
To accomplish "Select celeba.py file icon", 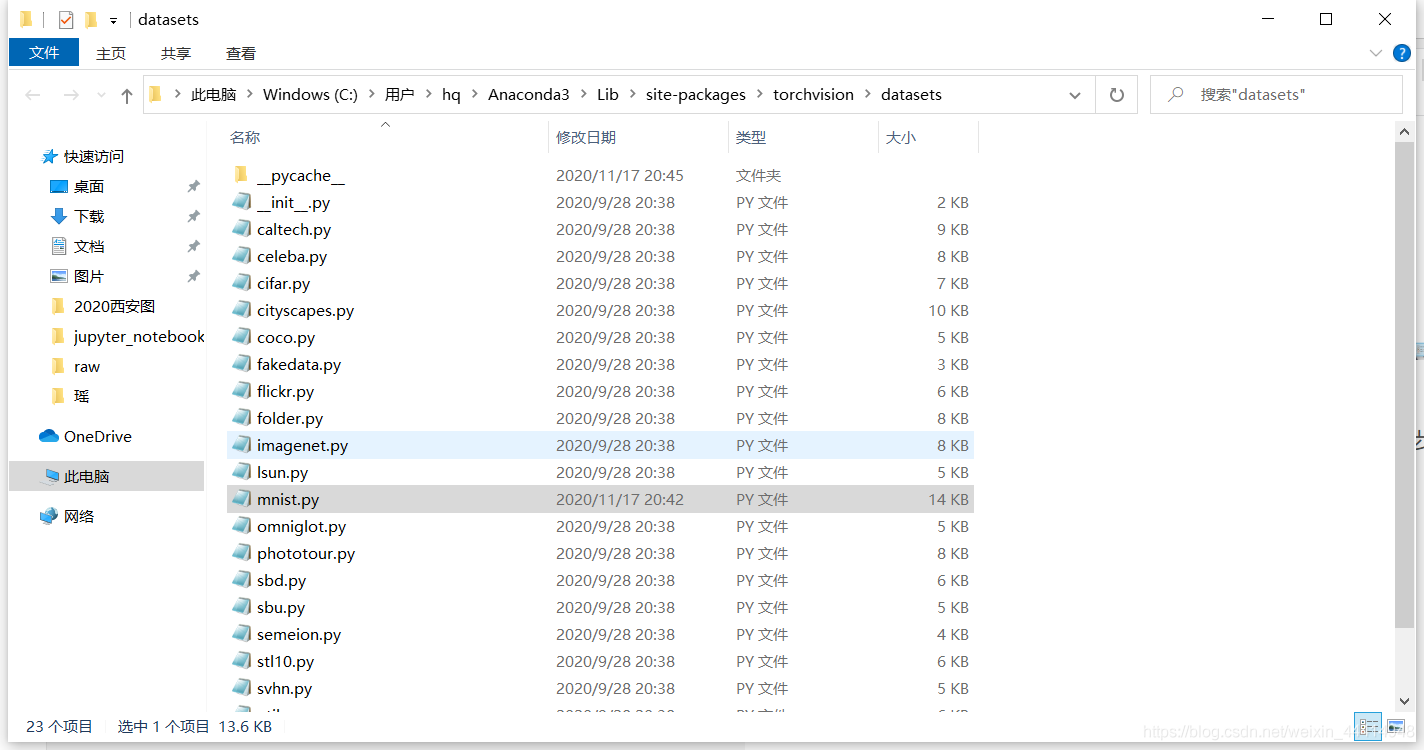I will click(x=241, y=256).
